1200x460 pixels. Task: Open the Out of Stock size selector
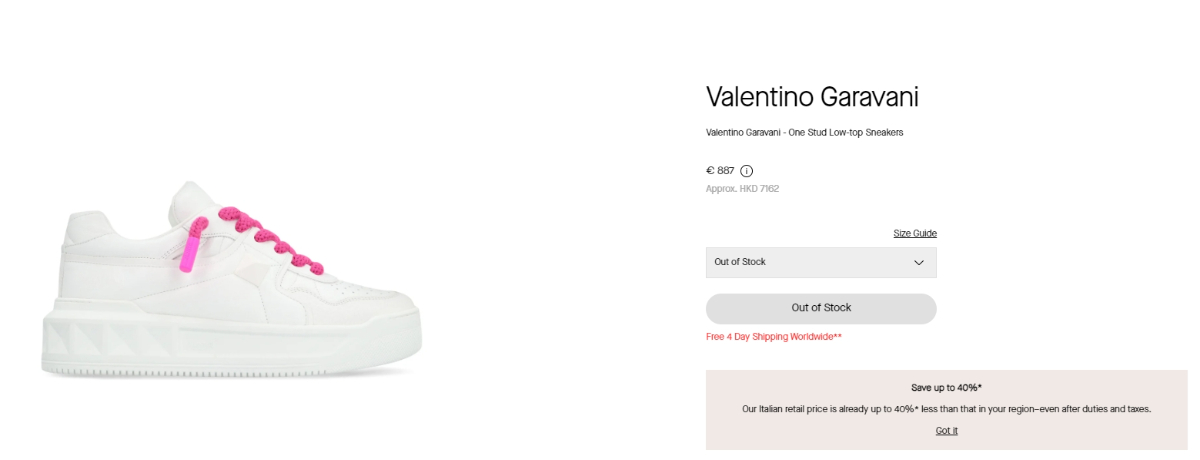pos(810,262)
